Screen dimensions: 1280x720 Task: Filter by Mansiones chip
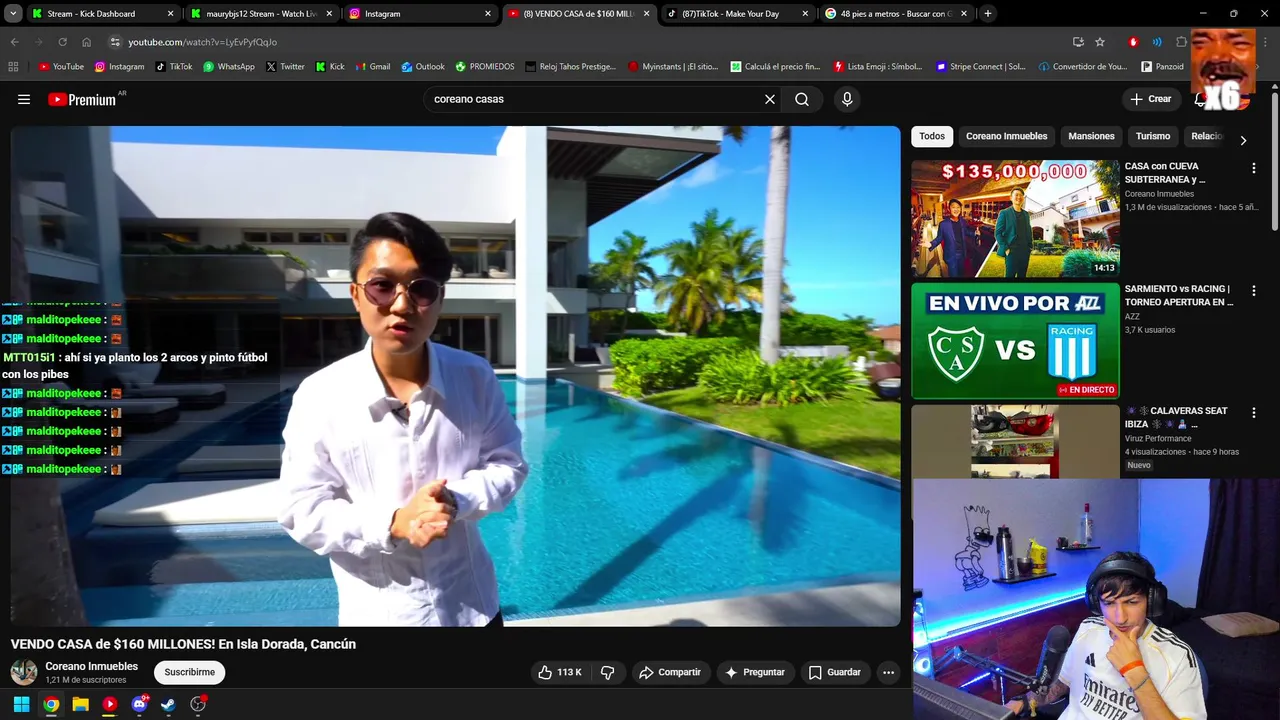pos(1091,136)
